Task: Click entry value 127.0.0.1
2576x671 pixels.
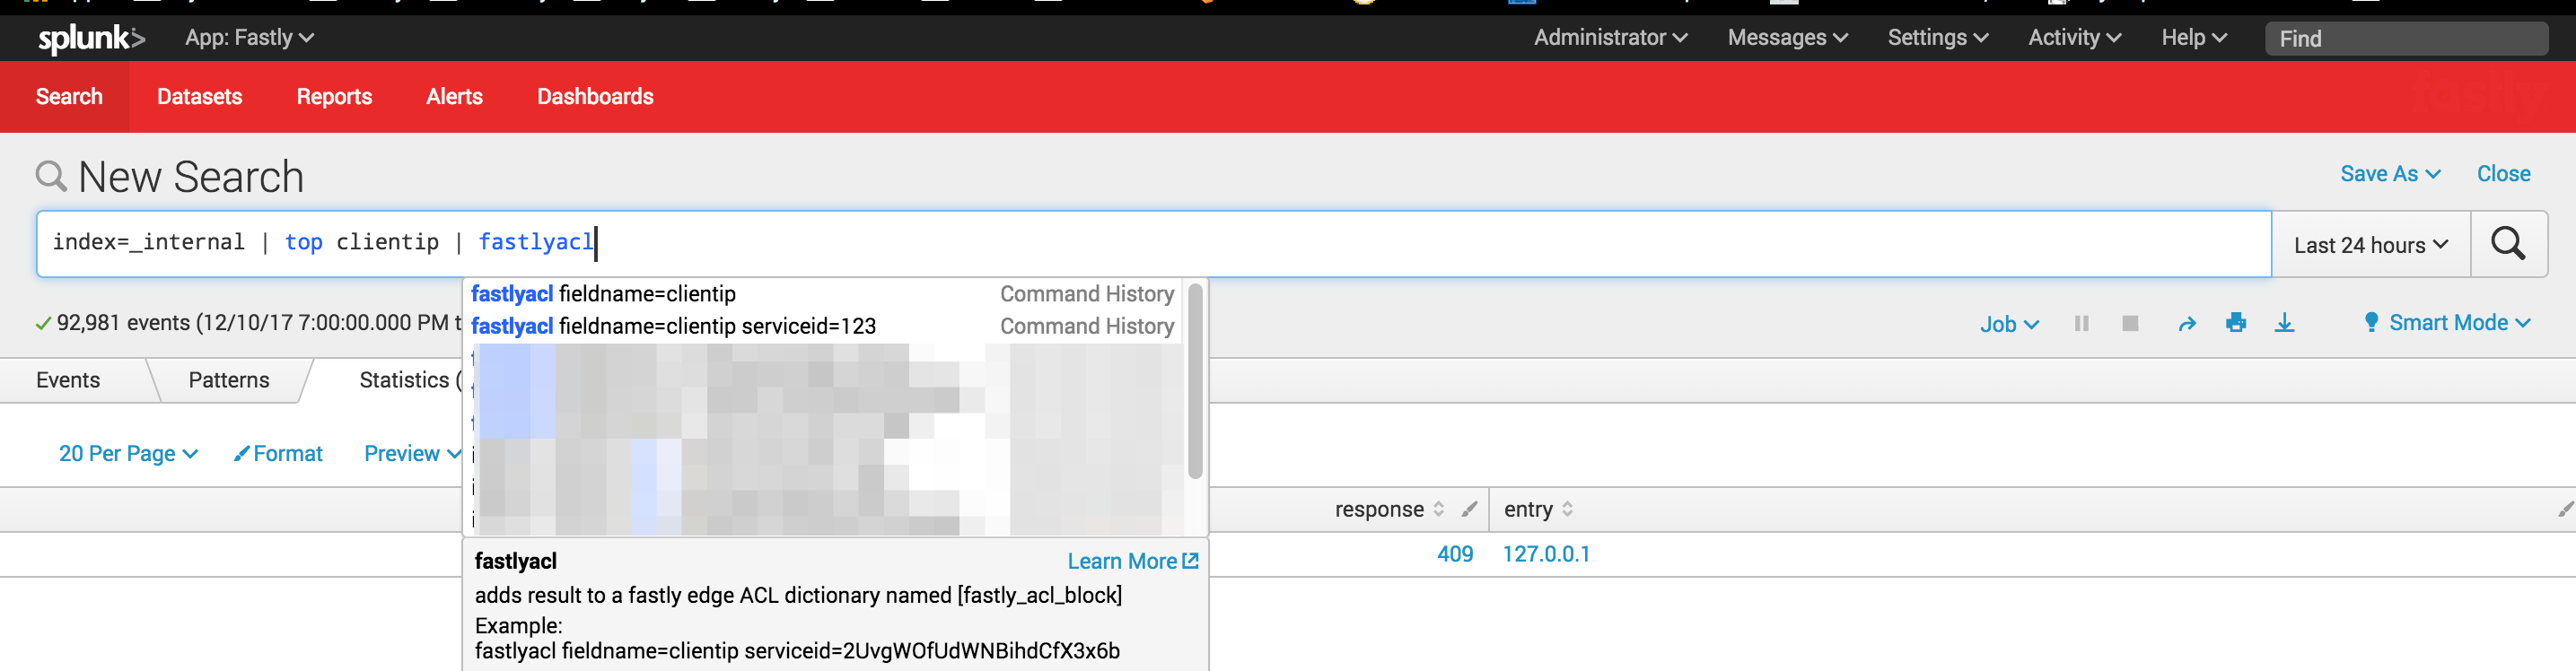Action: tap(1546, 554)
